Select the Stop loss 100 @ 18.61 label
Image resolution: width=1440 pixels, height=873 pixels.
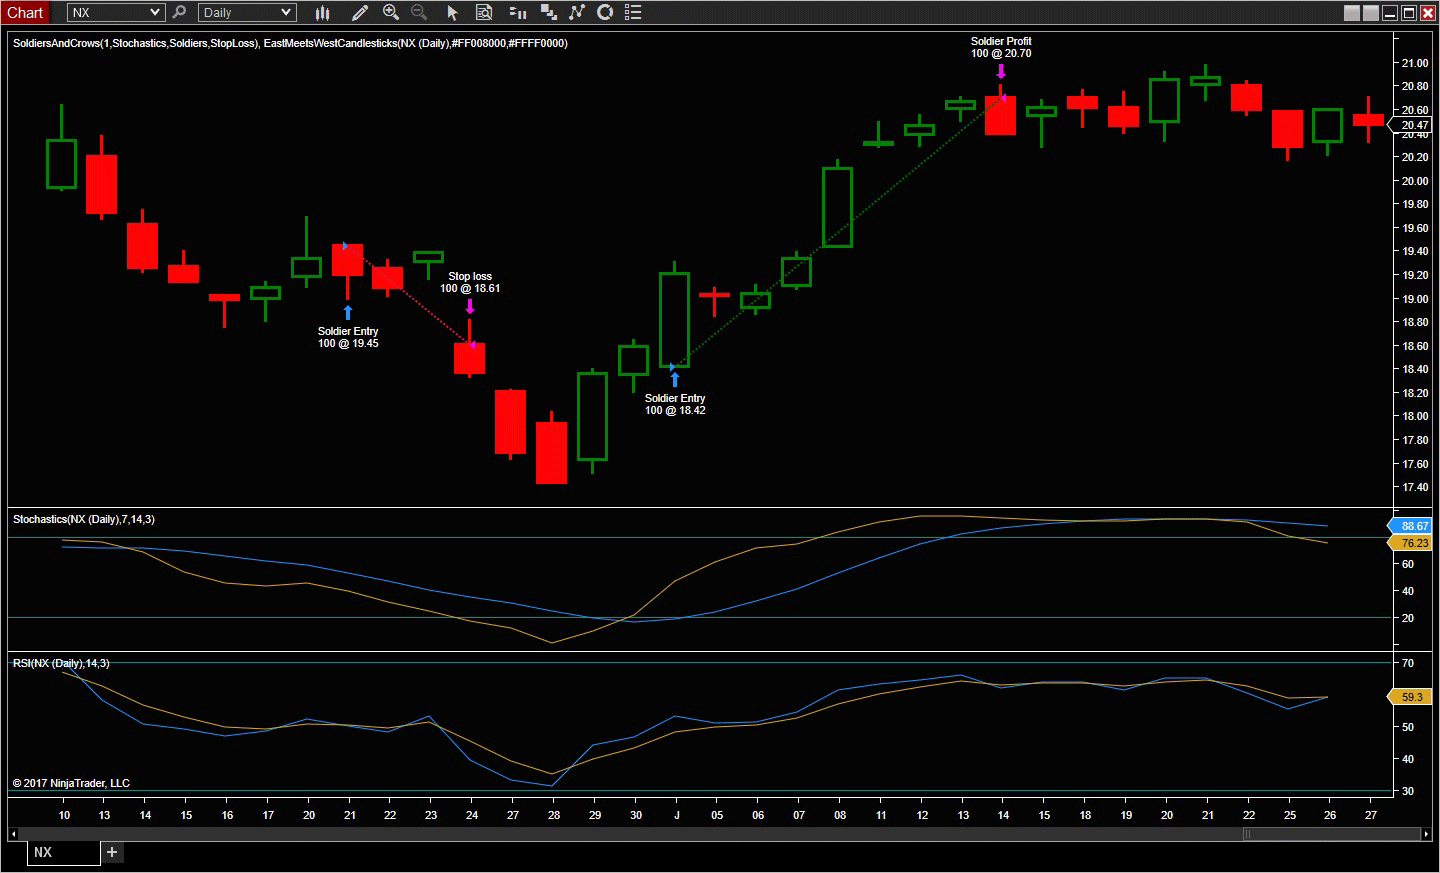[x=470, y=282]
